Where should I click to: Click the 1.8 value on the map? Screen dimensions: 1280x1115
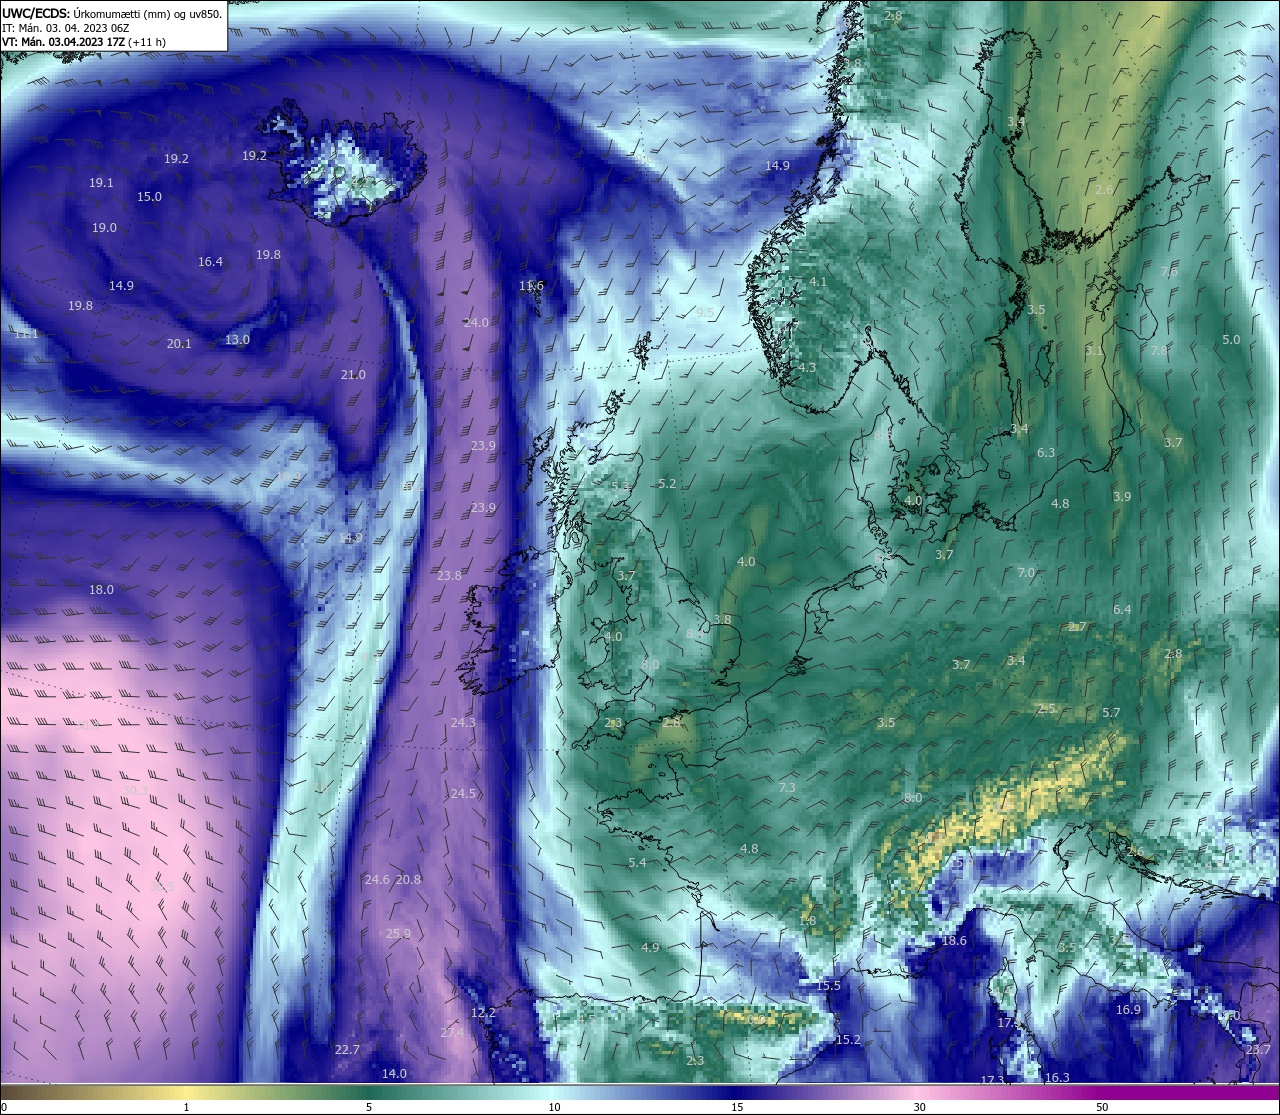808,921
